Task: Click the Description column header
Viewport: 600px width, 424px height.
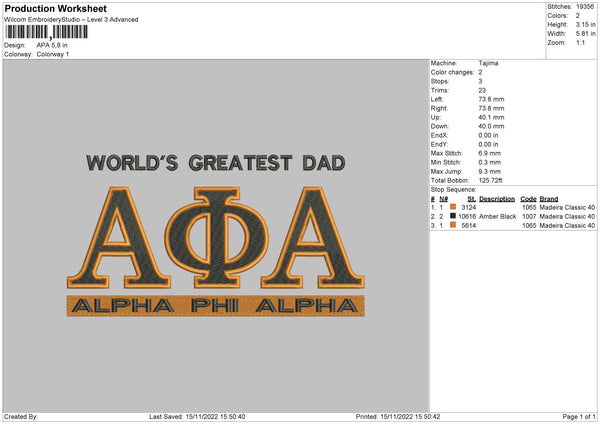Action: 497,198
